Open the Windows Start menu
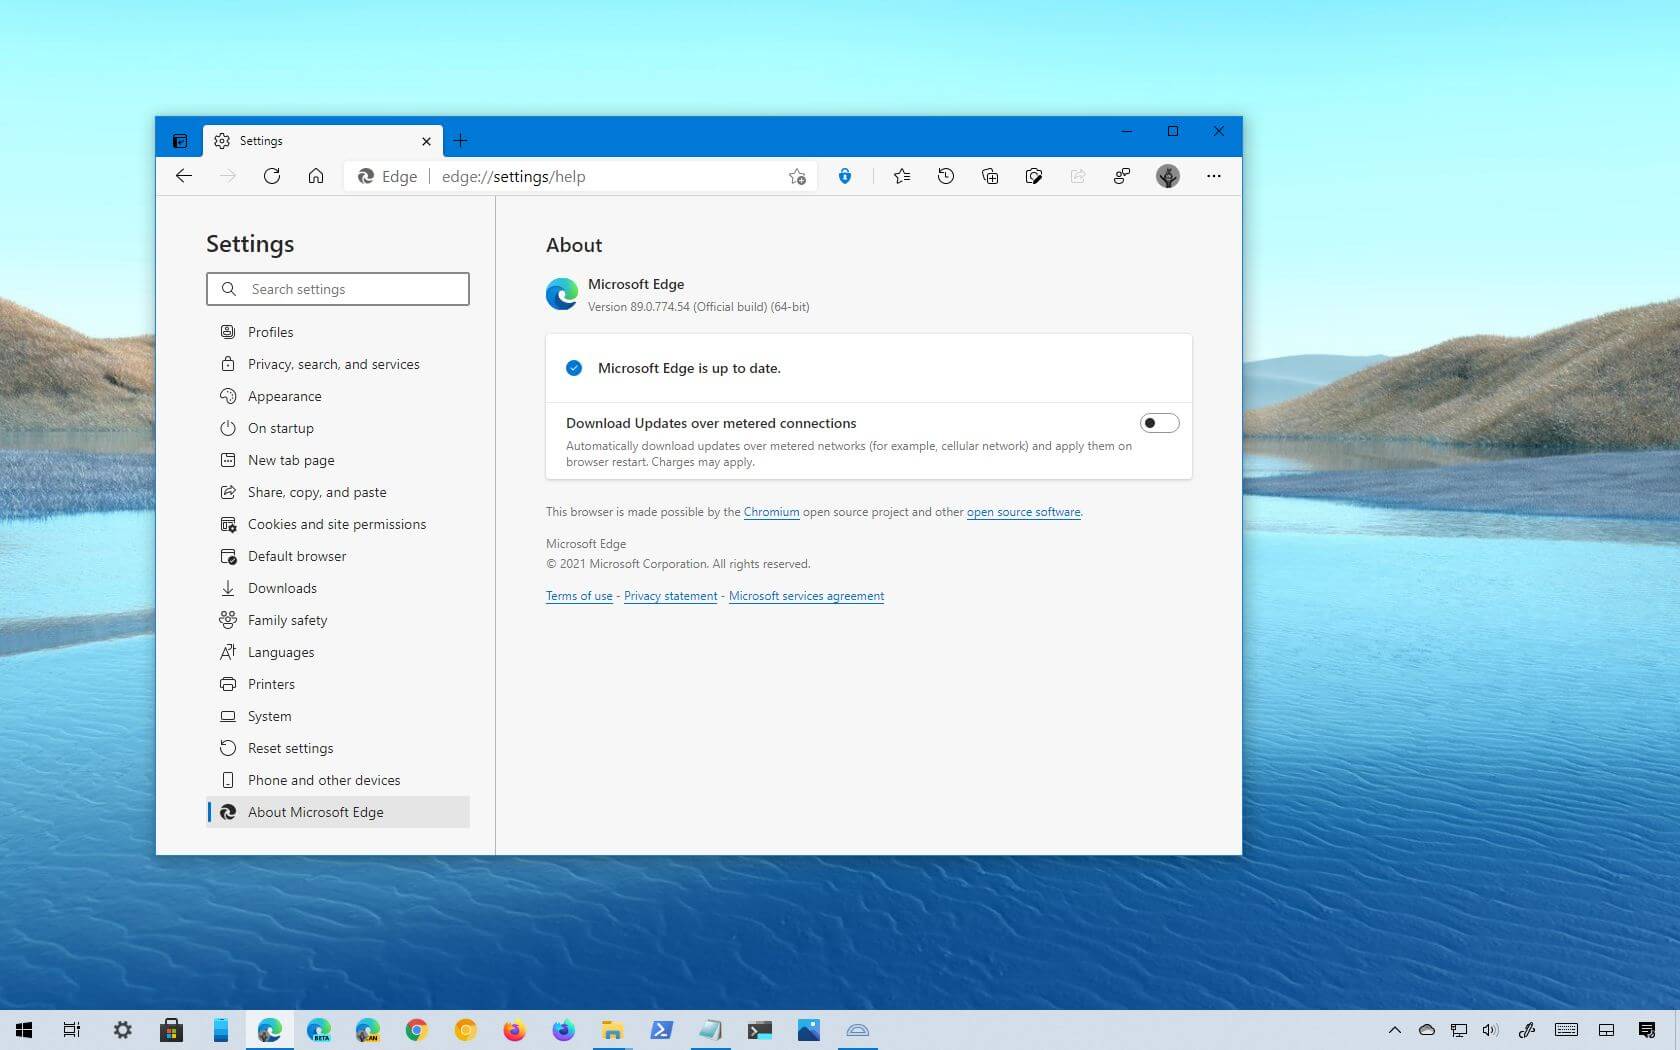 (x=24, y=1030)
